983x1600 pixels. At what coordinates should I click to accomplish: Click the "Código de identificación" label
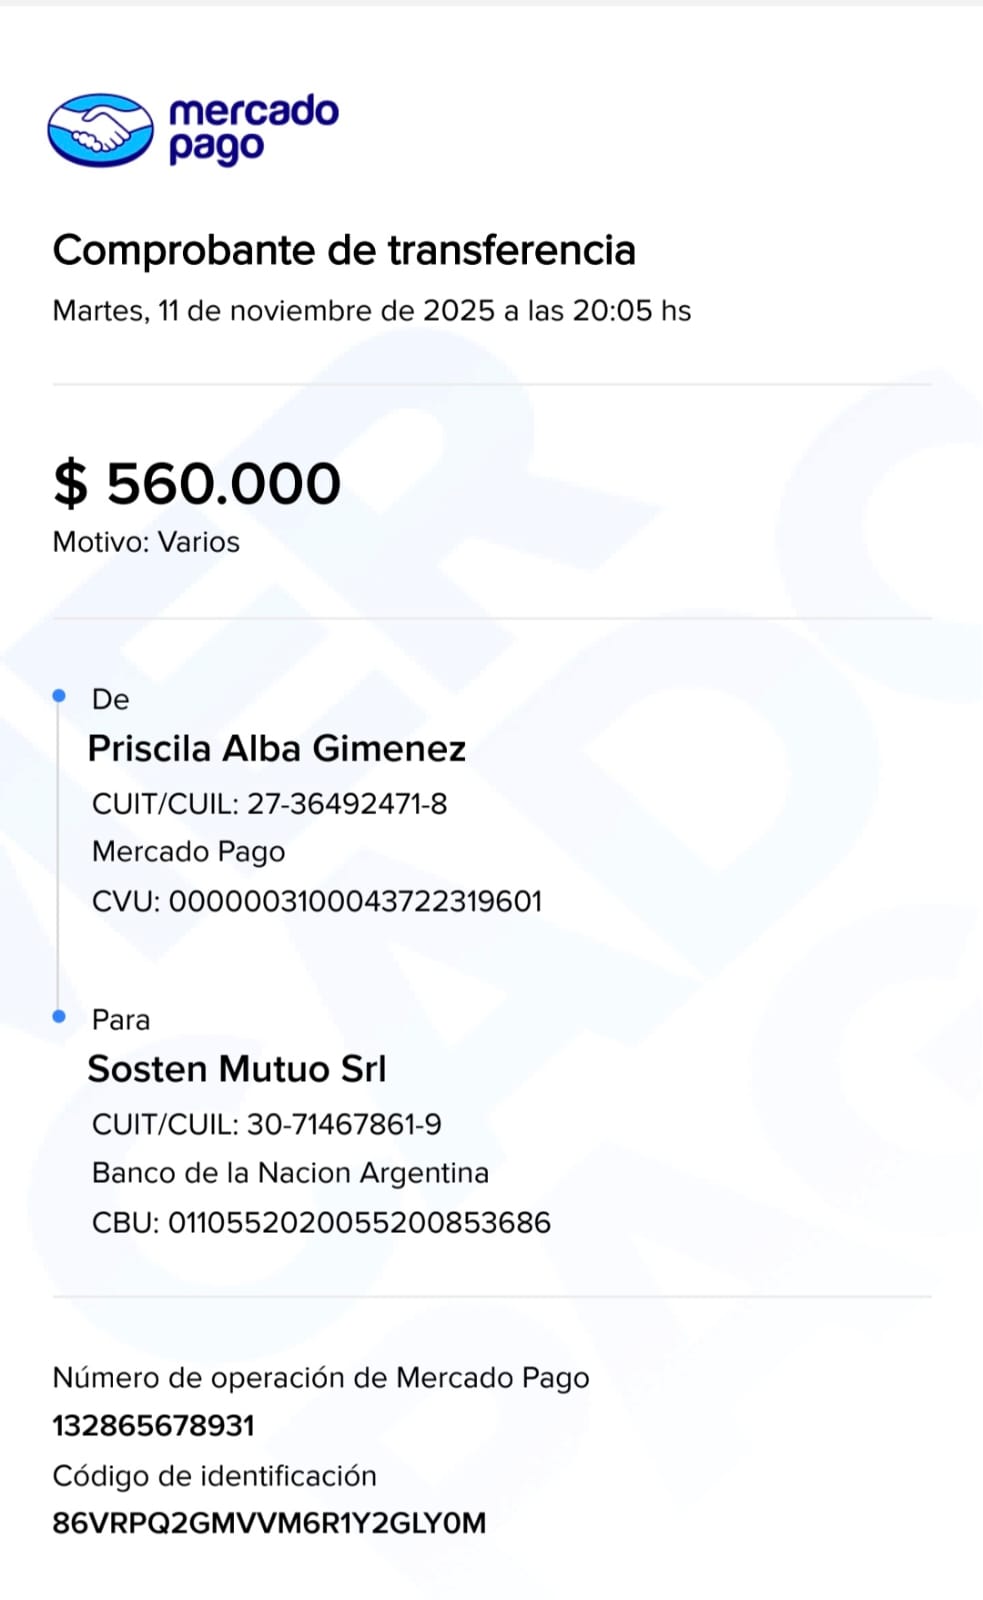click(x=214, y=1476)
